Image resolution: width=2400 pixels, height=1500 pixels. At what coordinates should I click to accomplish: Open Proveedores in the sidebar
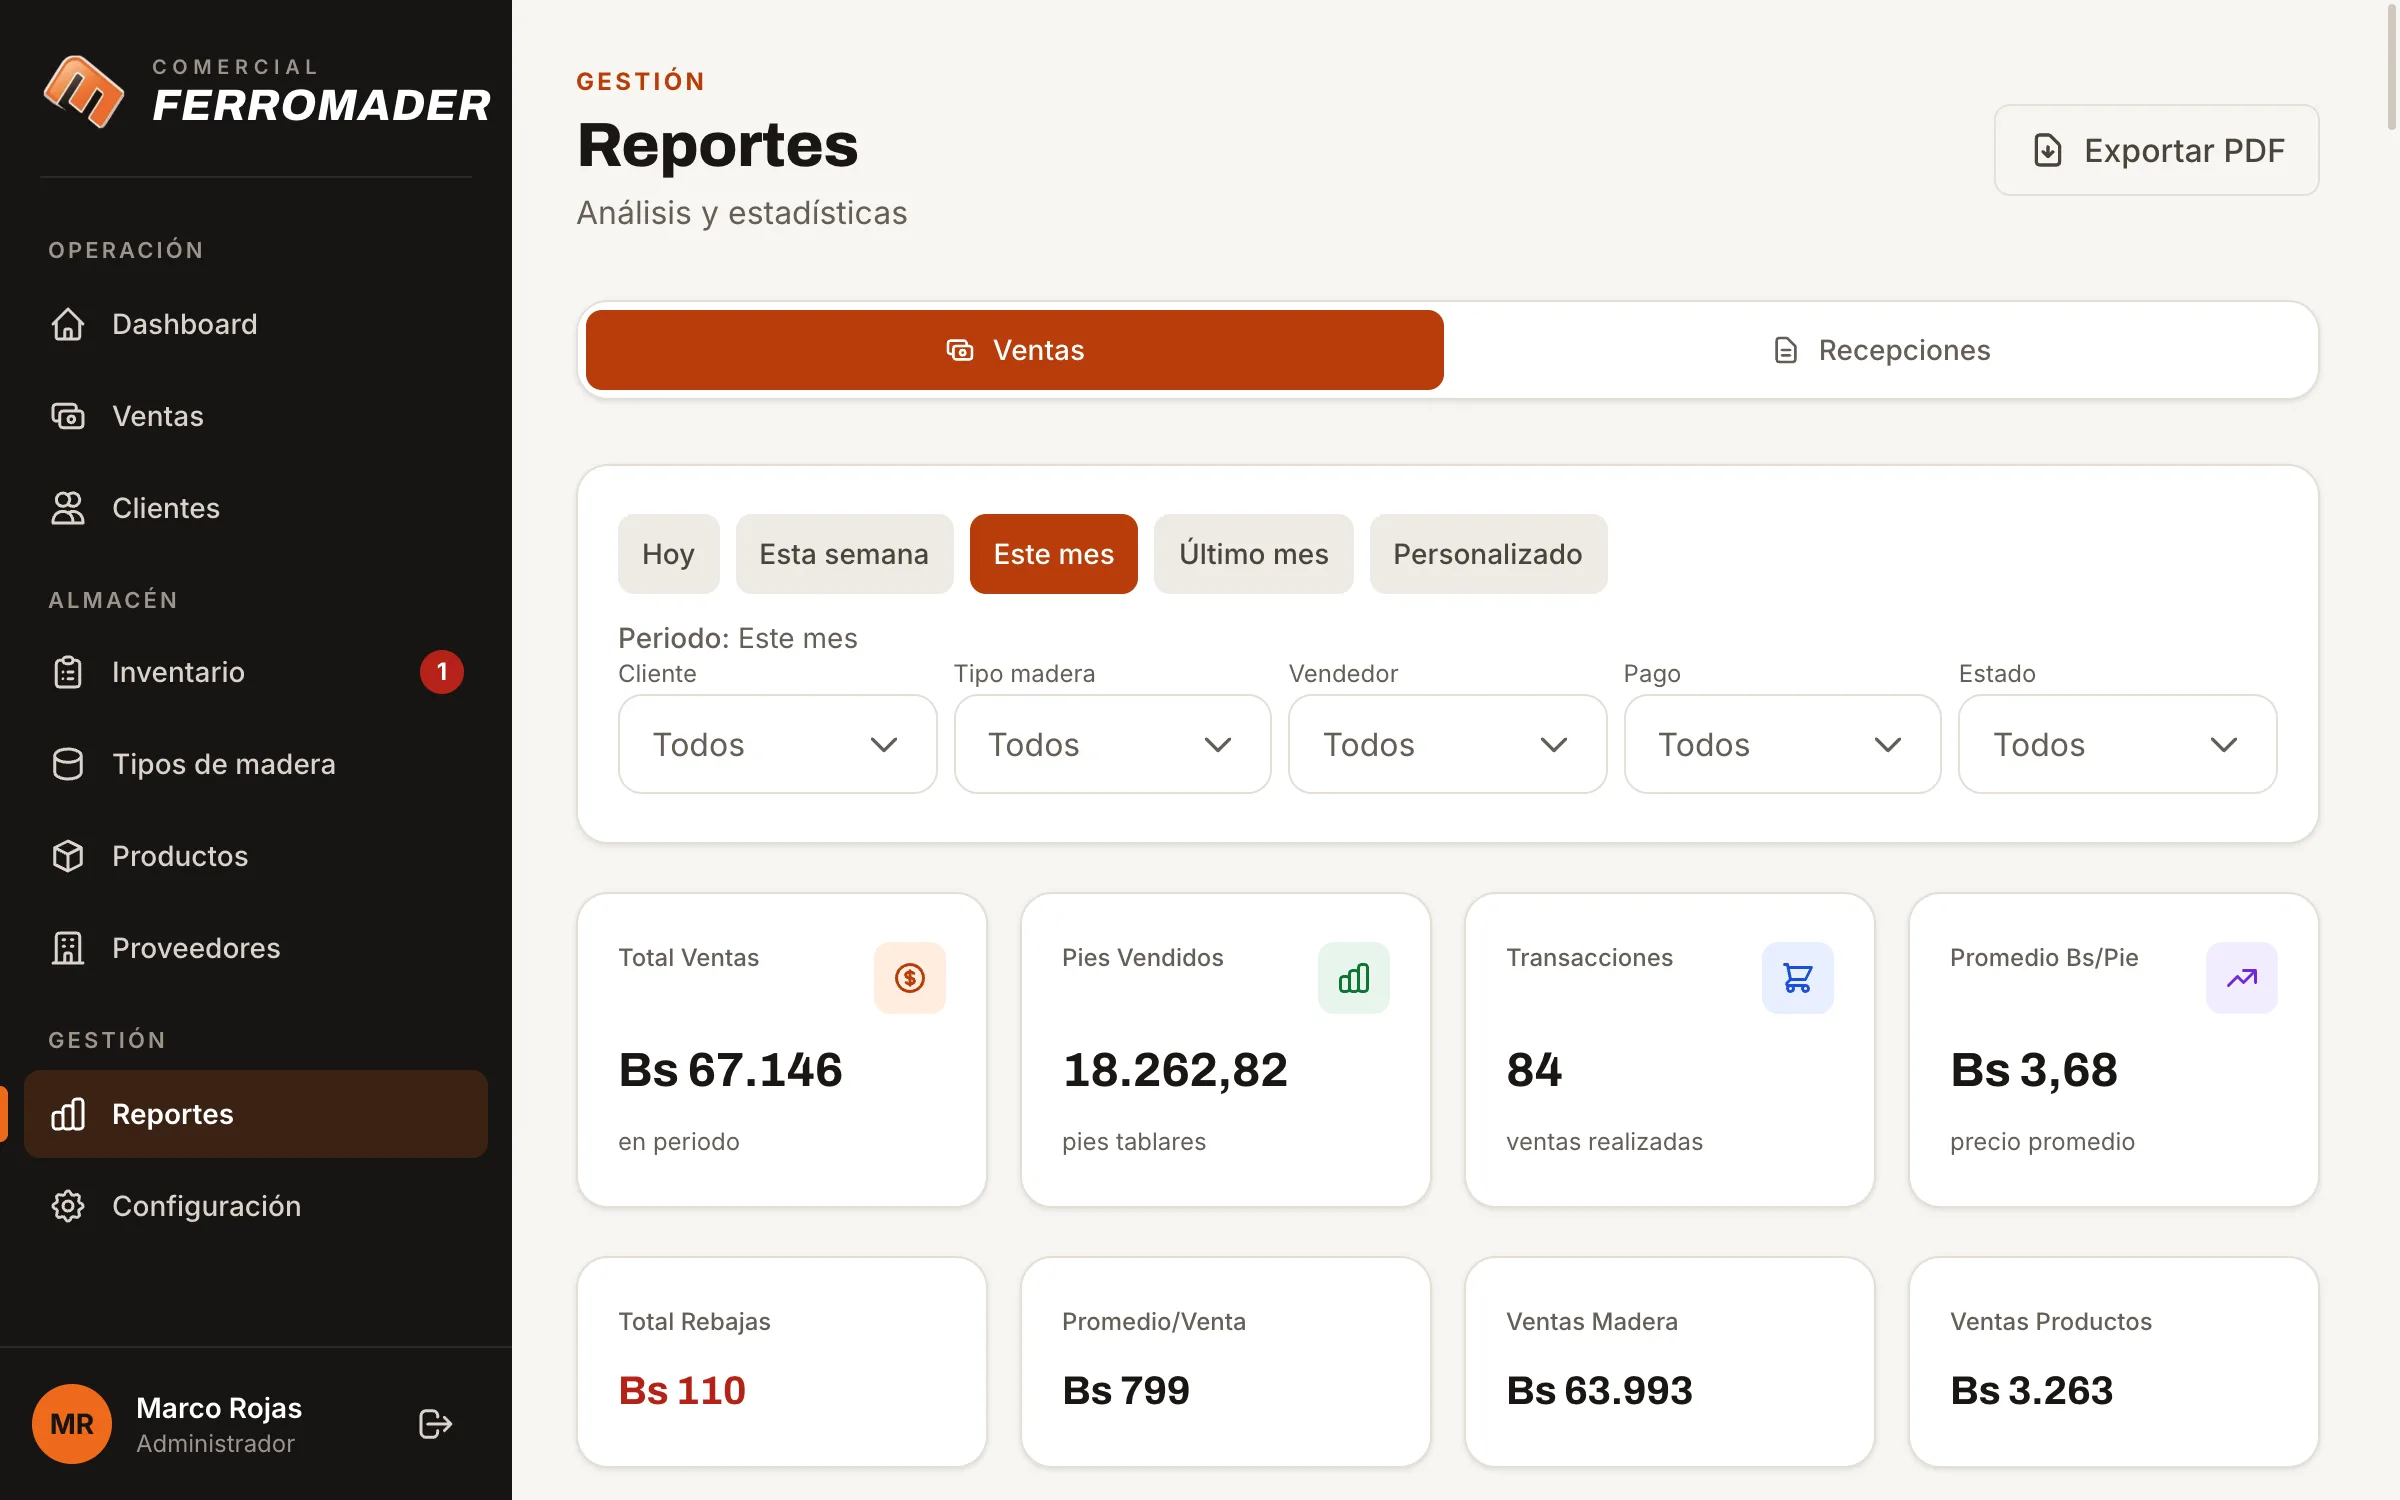click(x=256, y=948)
